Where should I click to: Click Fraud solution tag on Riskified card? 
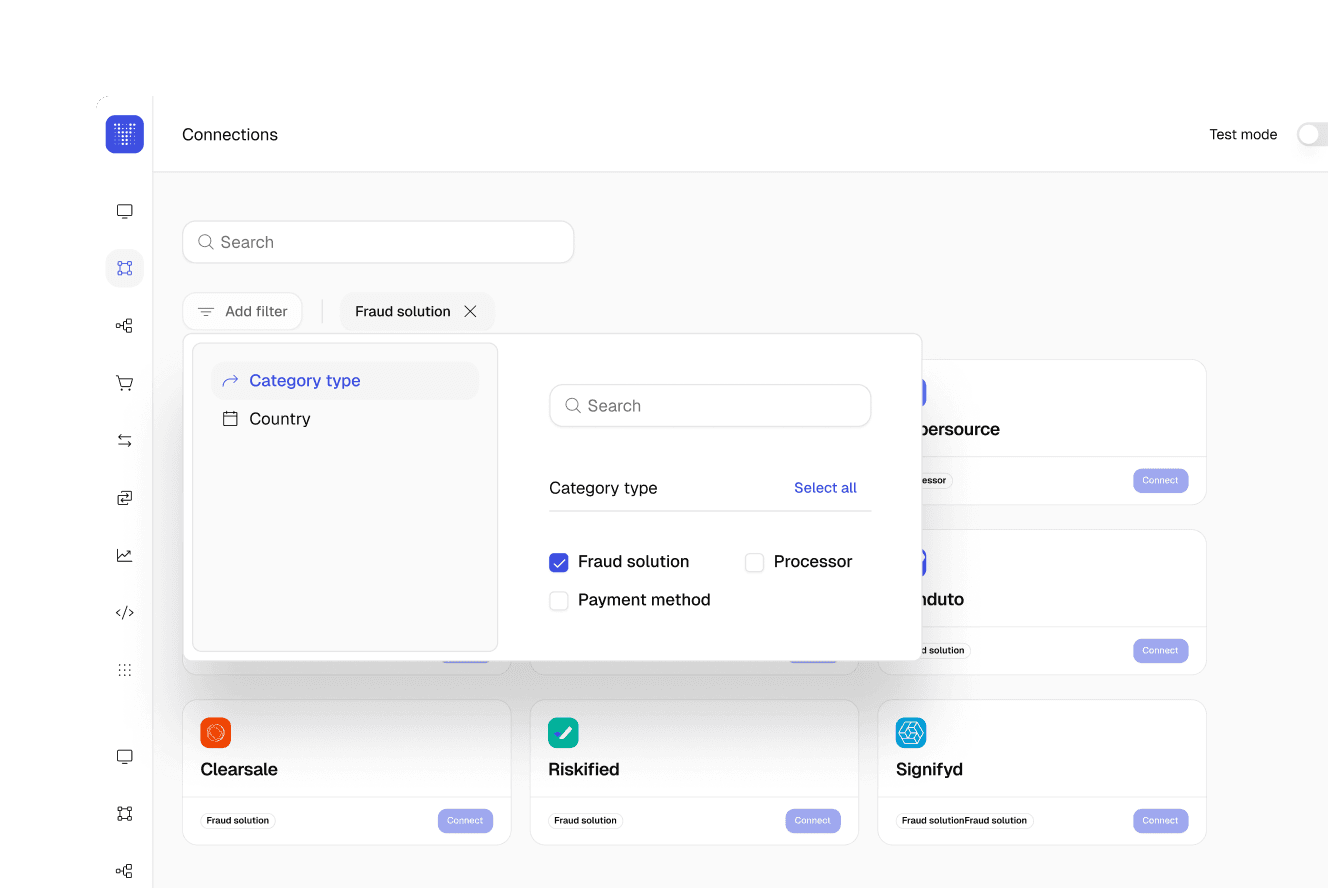point(586,820)
